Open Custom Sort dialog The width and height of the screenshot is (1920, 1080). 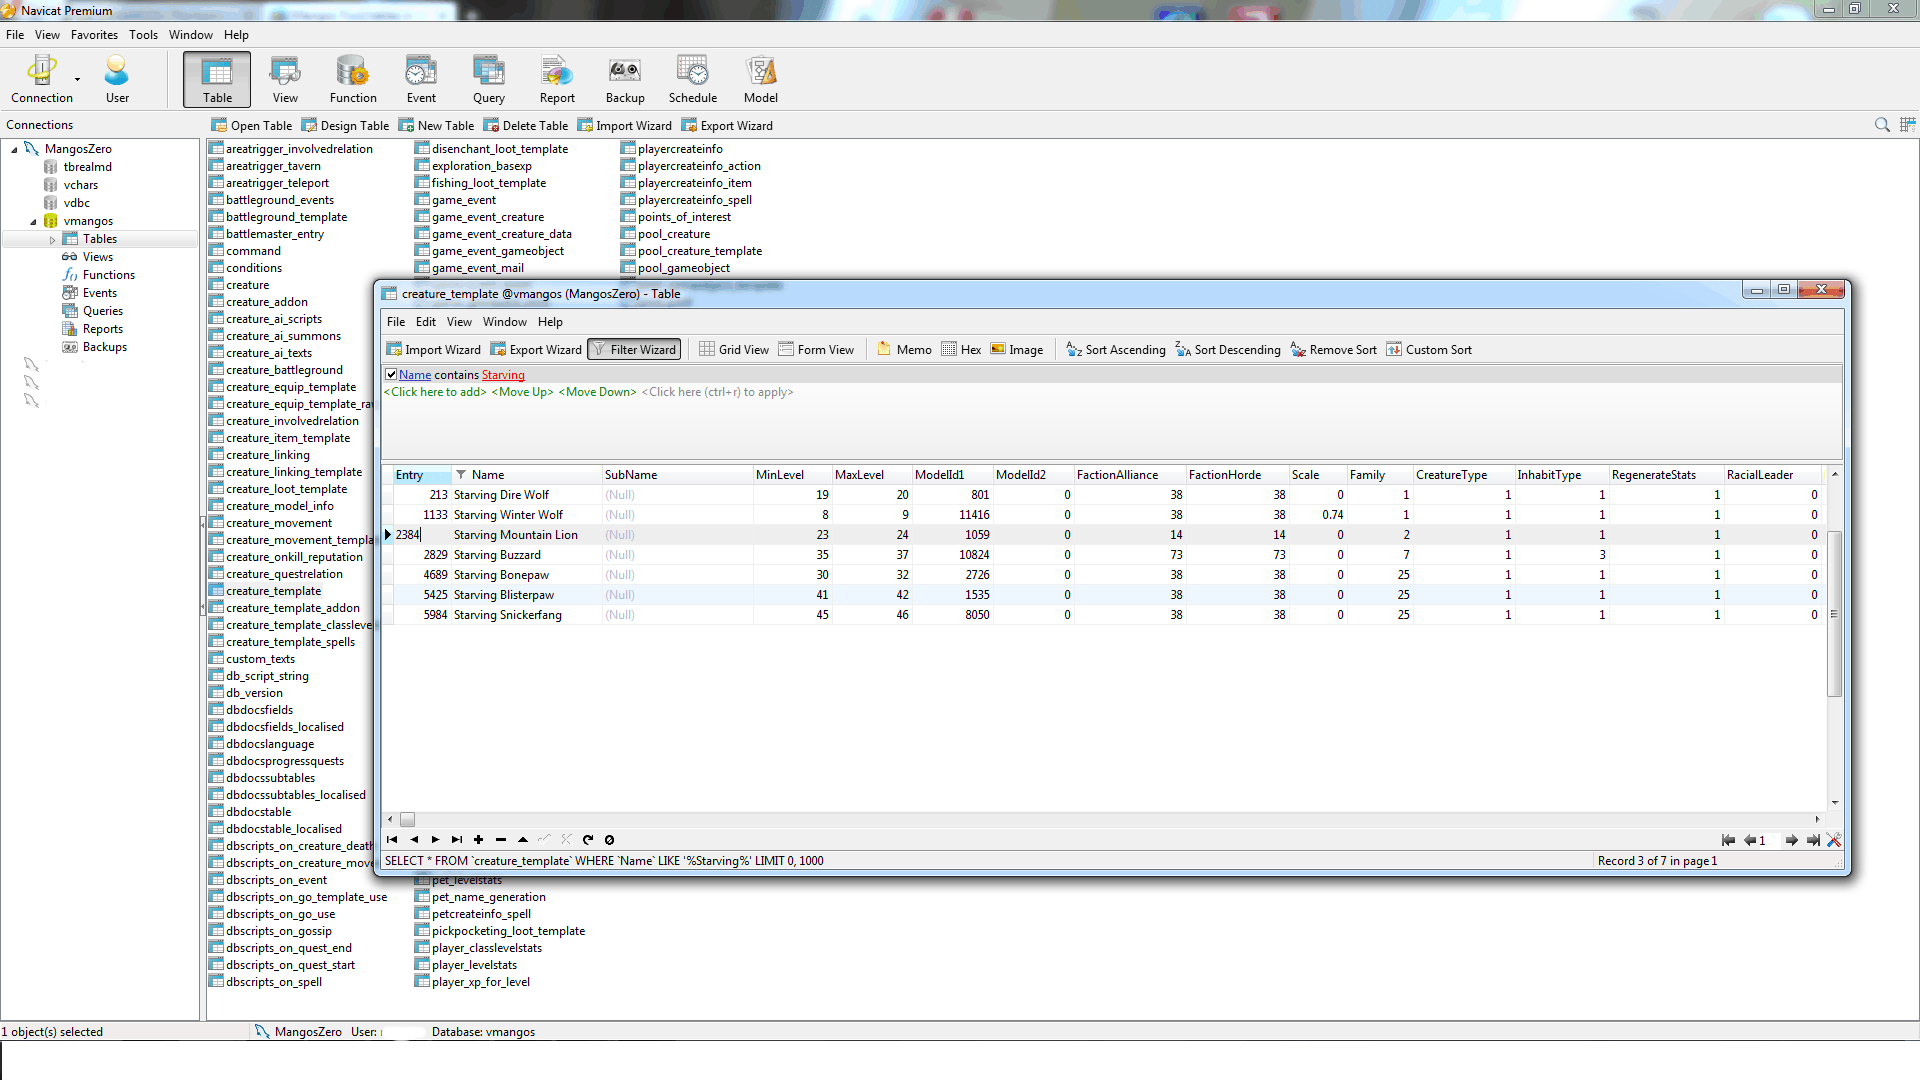[1429, 349]
